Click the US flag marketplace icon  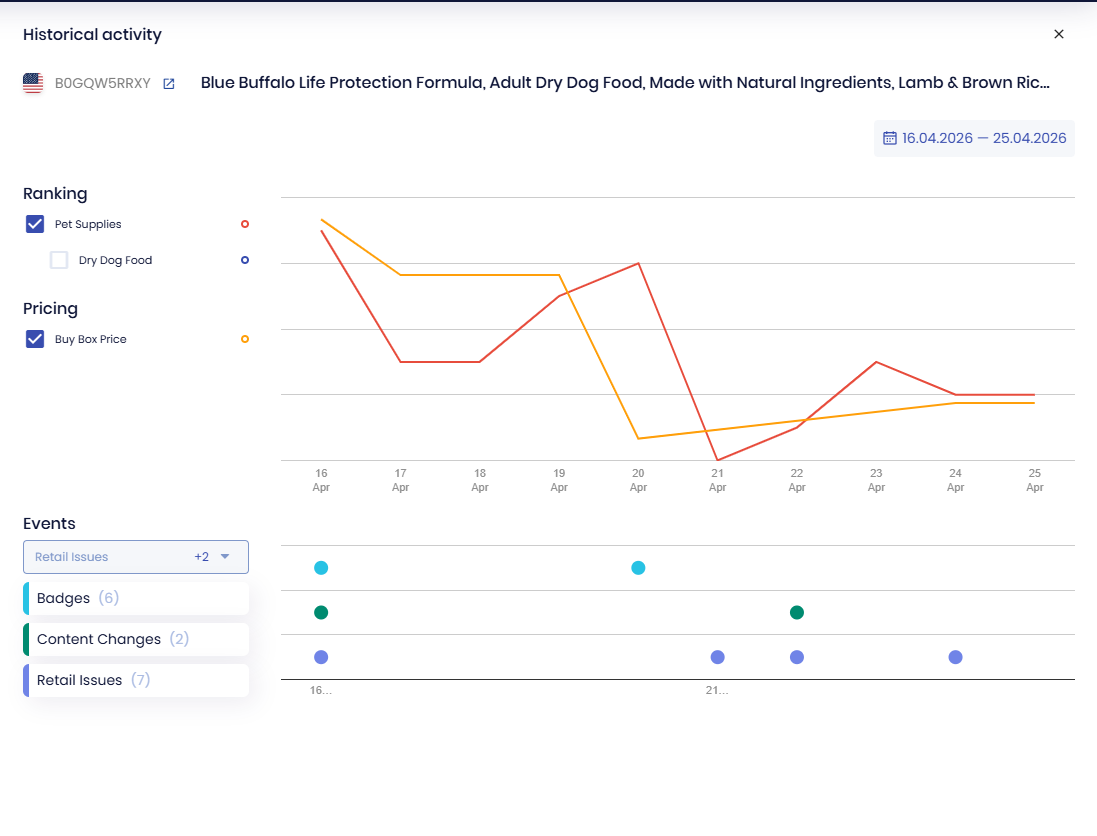click(x=33, y=84)
